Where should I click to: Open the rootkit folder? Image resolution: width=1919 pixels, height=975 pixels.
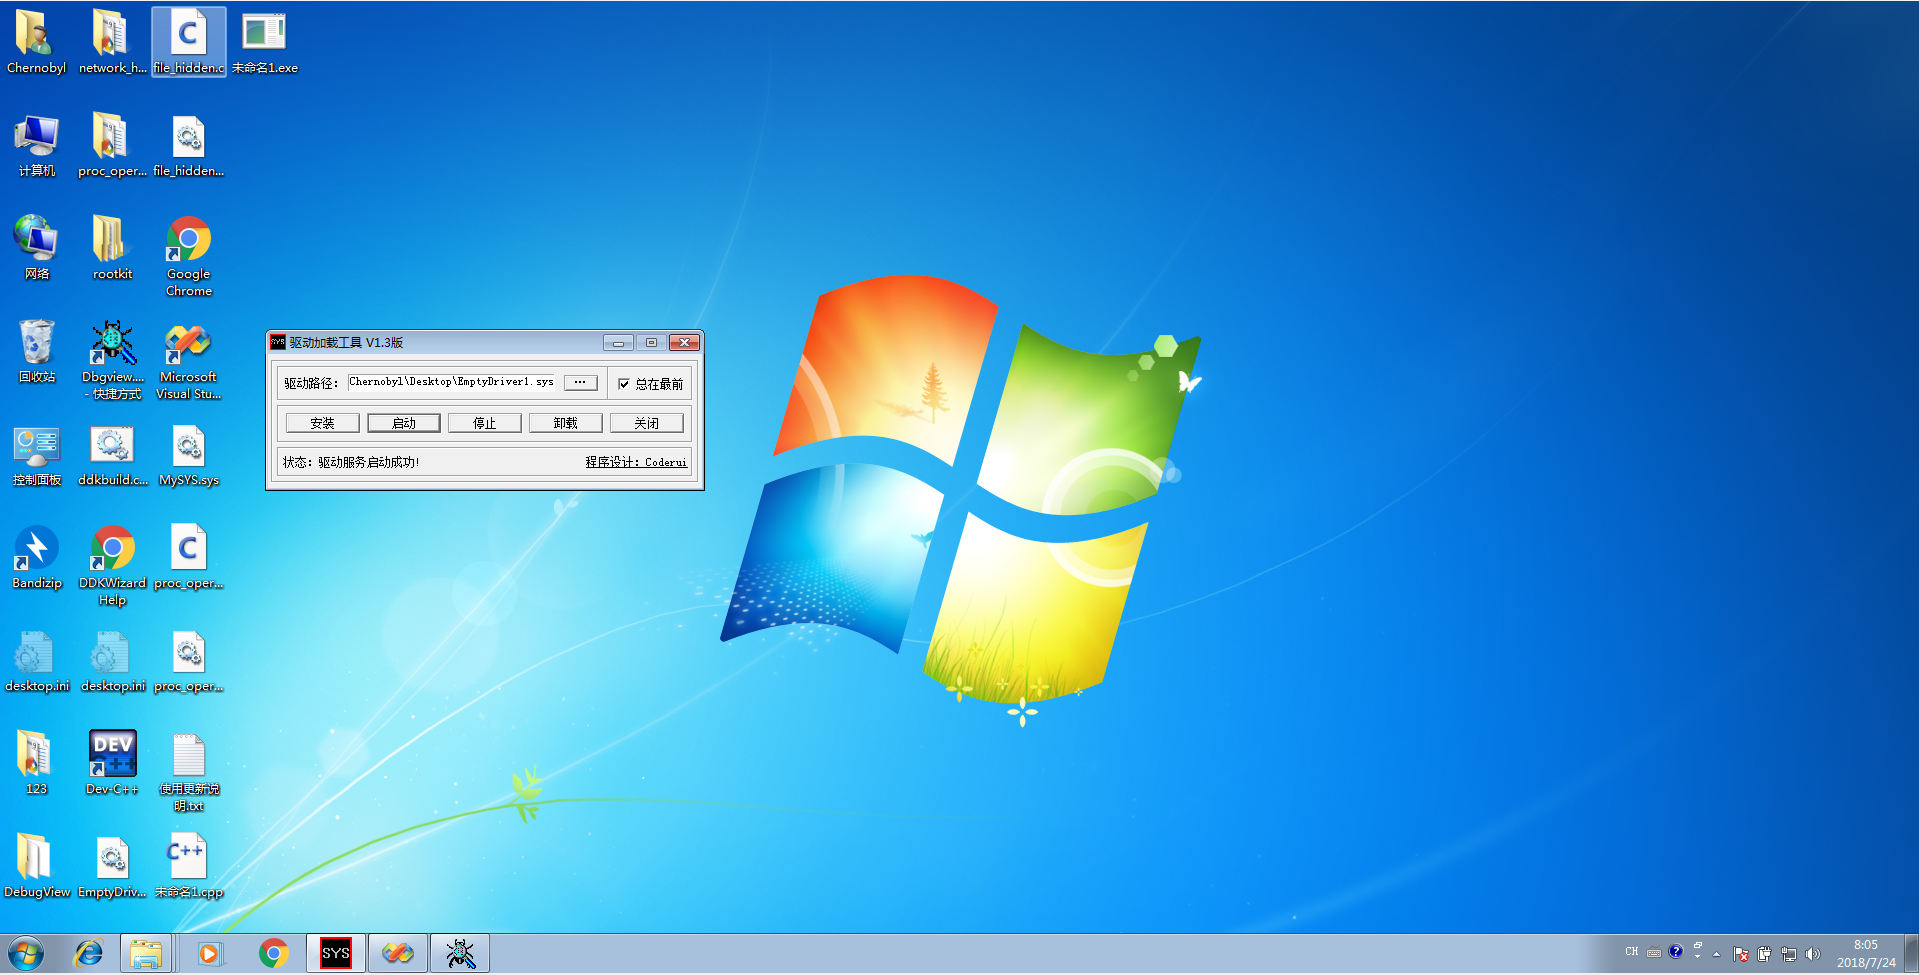112,248
